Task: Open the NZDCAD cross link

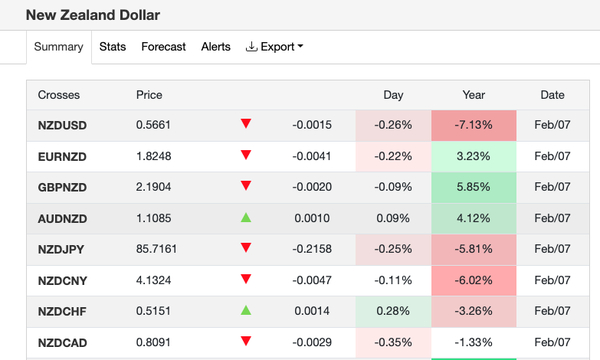Action: [x=62, y=343]
